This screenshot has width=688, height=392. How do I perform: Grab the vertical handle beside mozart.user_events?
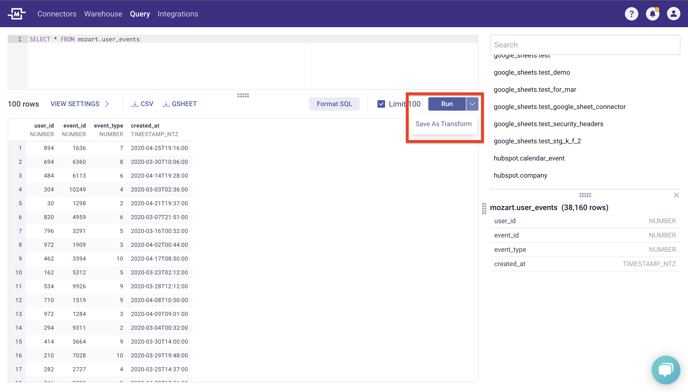484,209
